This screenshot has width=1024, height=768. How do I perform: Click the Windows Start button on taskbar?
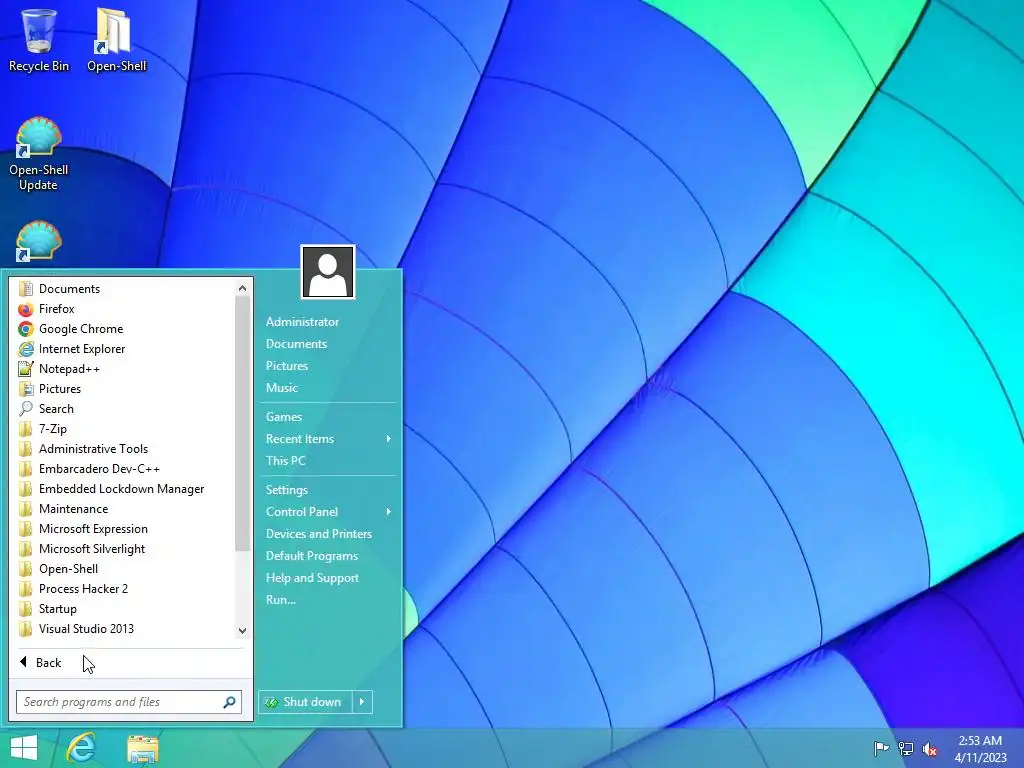(x=24, y=748)
